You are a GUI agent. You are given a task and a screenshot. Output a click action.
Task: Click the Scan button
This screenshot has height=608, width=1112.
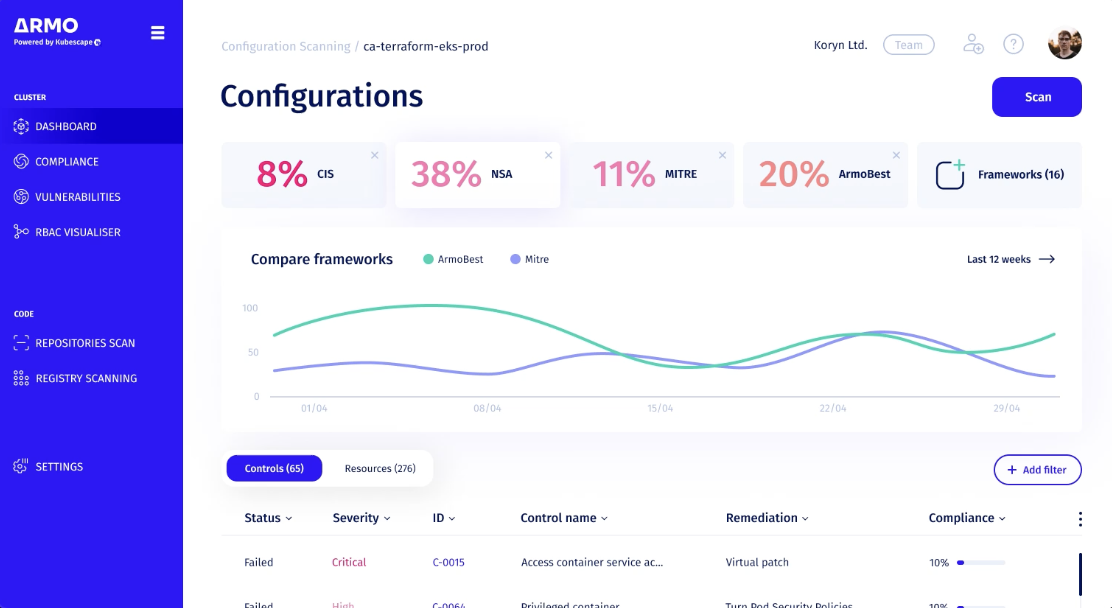[1037, 97]
